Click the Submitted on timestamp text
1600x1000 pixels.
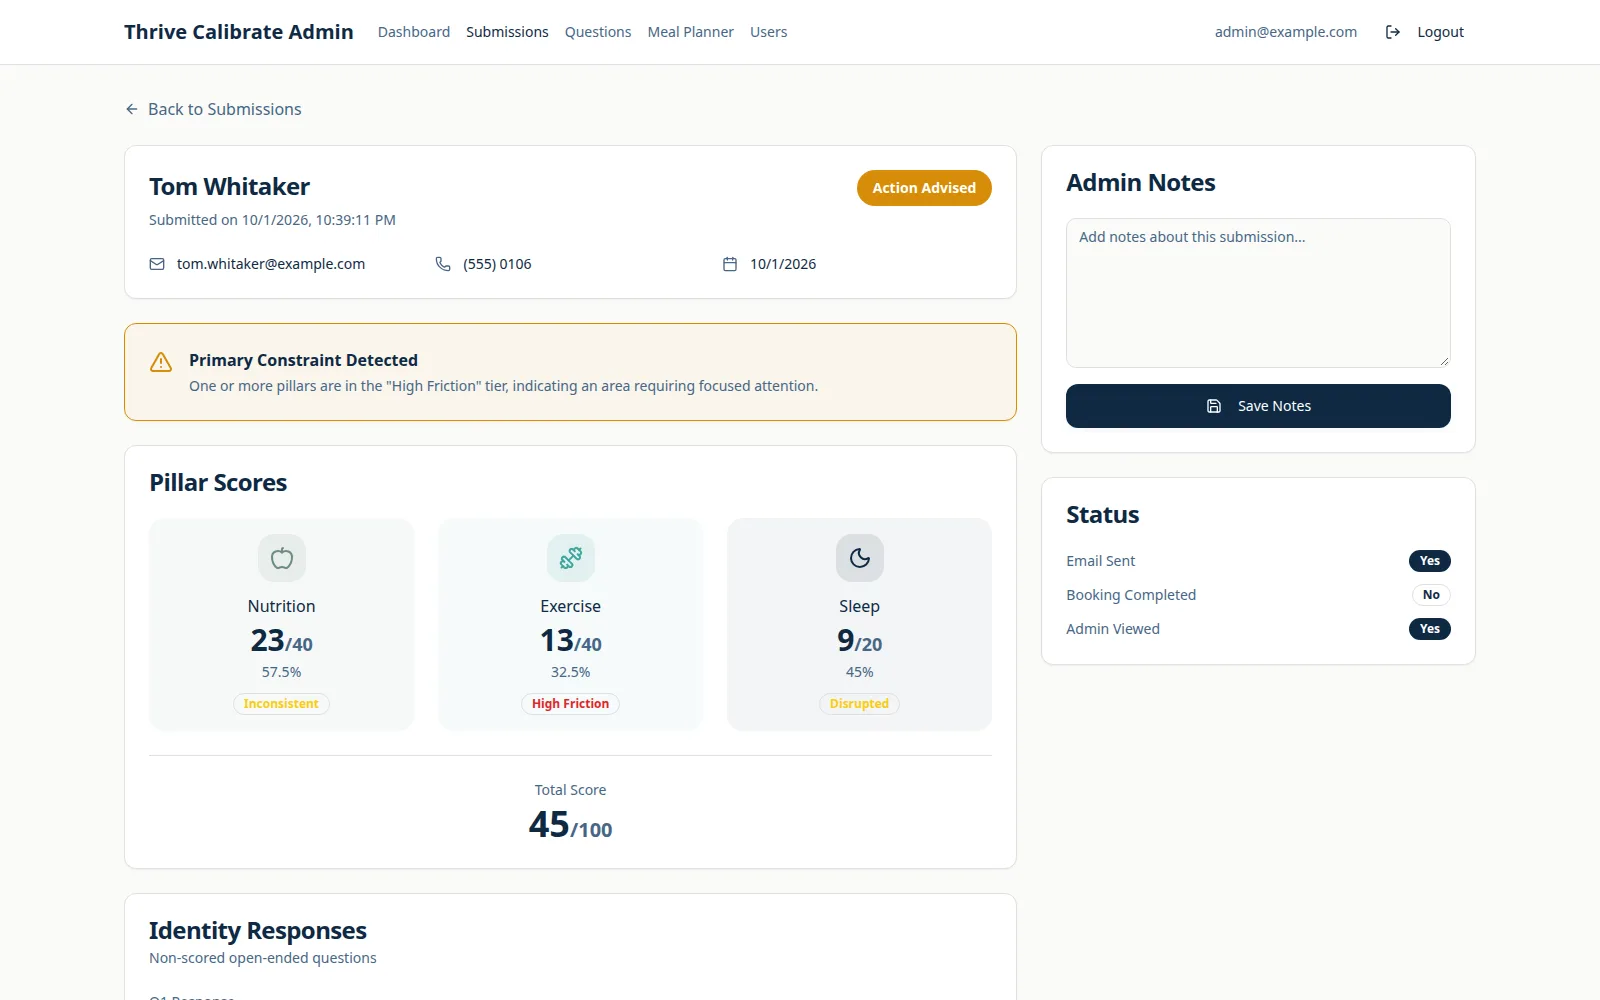272,220
